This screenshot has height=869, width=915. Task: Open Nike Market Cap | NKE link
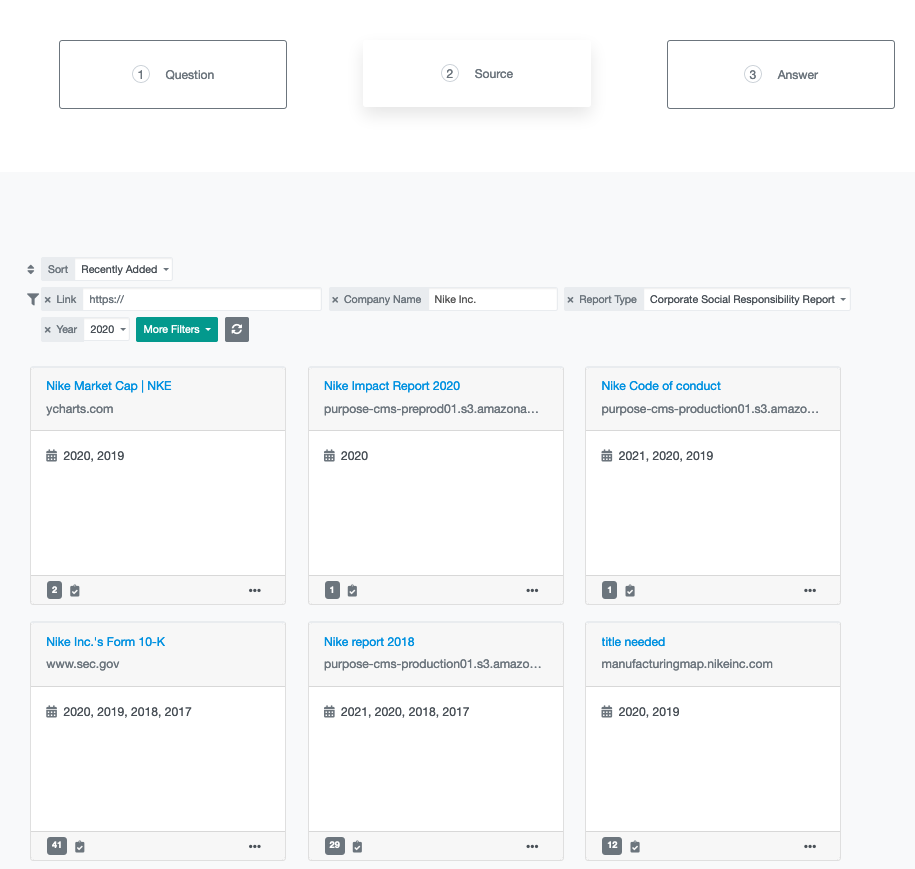(109, 386)
